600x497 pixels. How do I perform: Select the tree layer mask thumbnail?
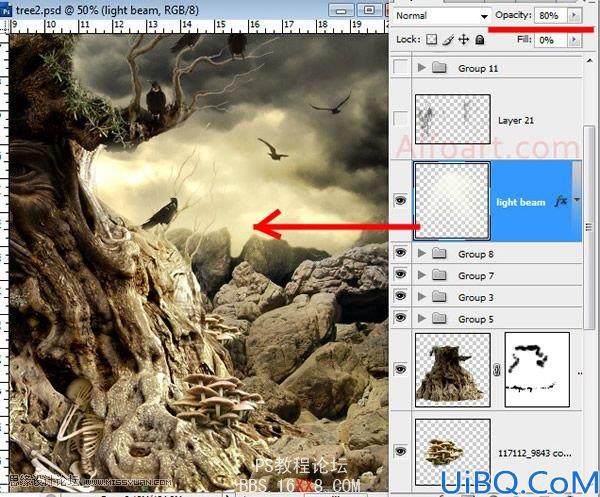click(x=537, y=370)
